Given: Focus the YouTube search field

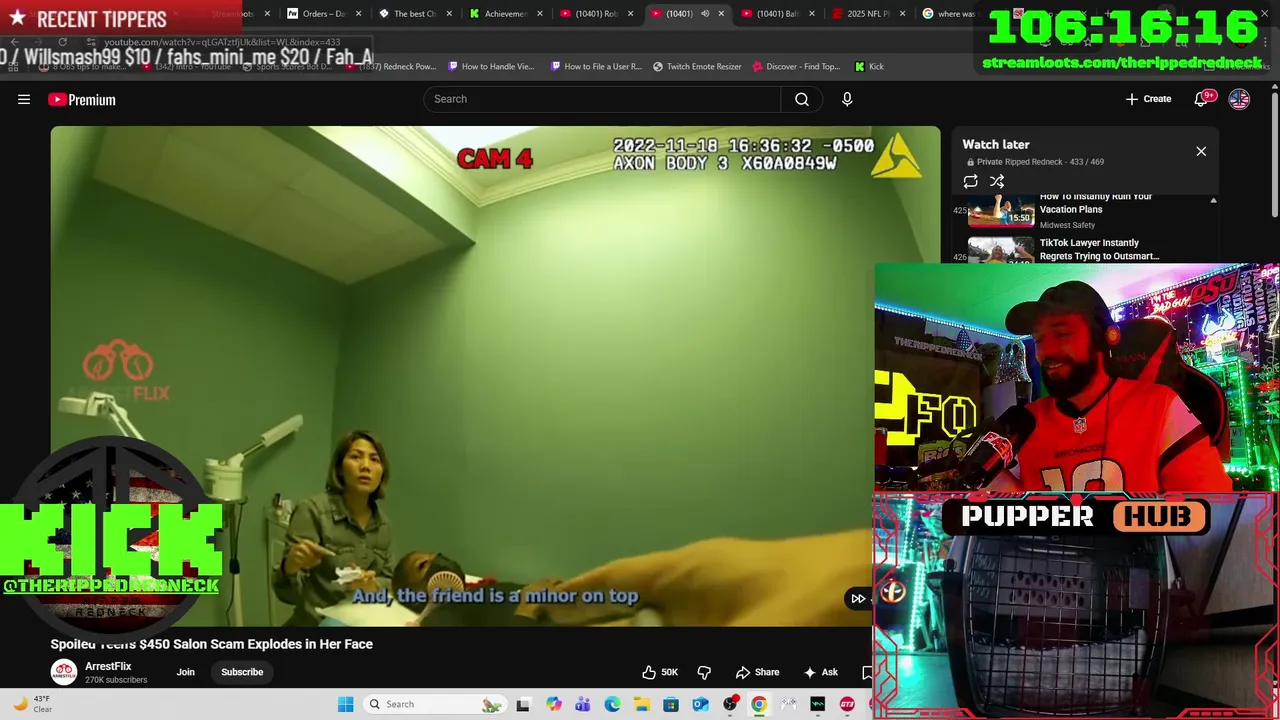Looking at the screenshot, I should (602, 99).
